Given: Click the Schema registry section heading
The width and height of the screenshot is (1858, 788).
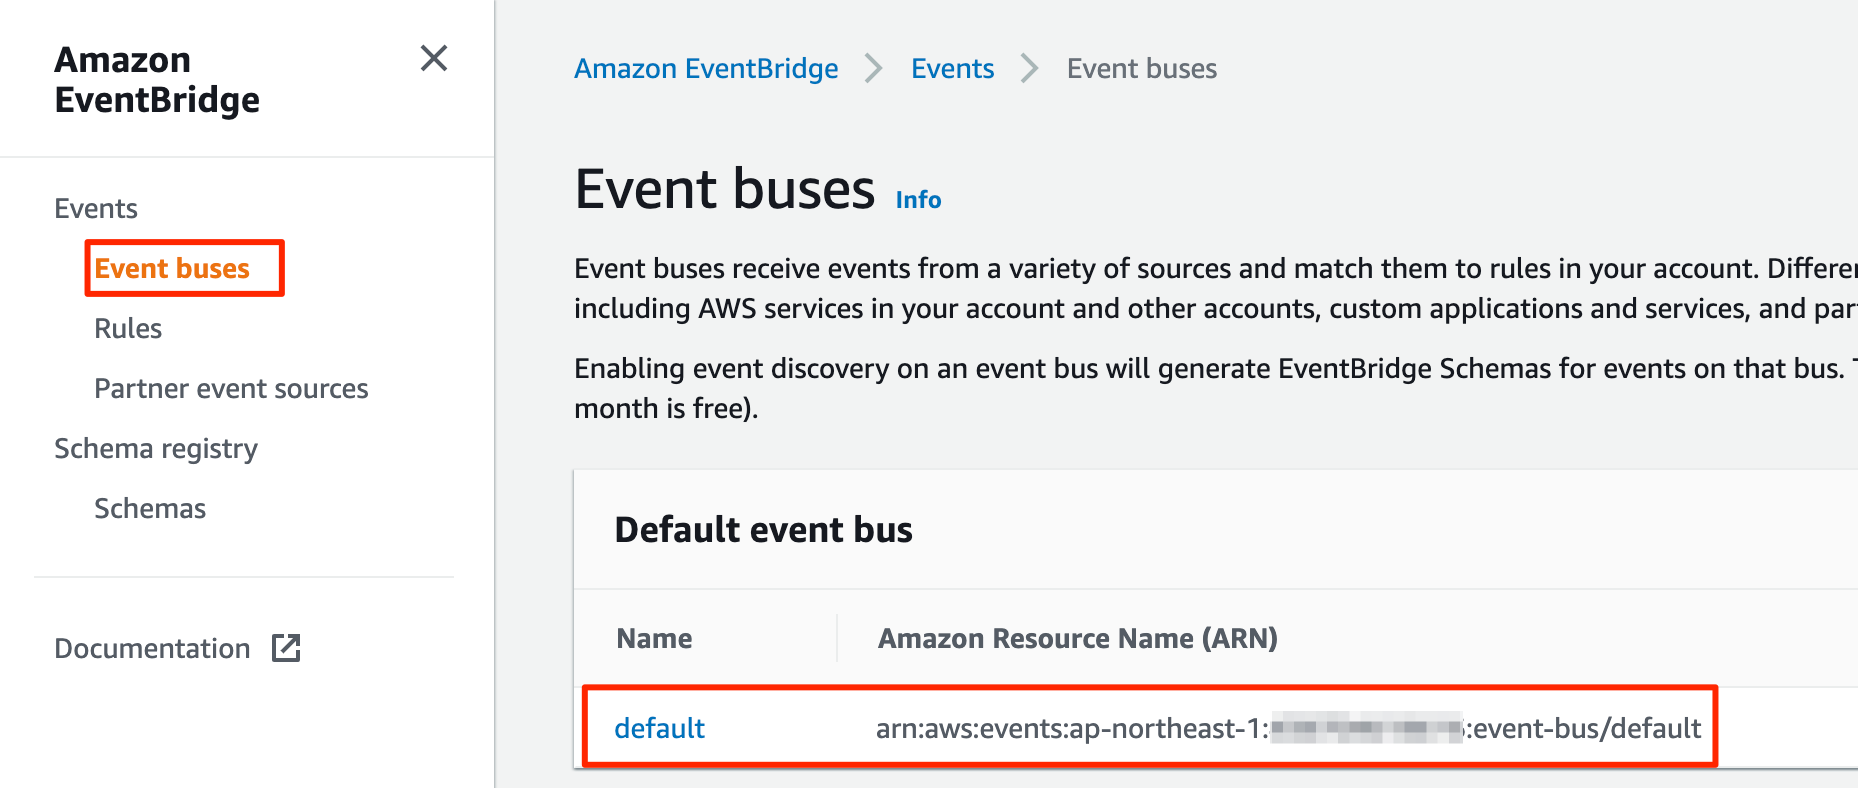Looking at the screenshot, I should [156, 449].
